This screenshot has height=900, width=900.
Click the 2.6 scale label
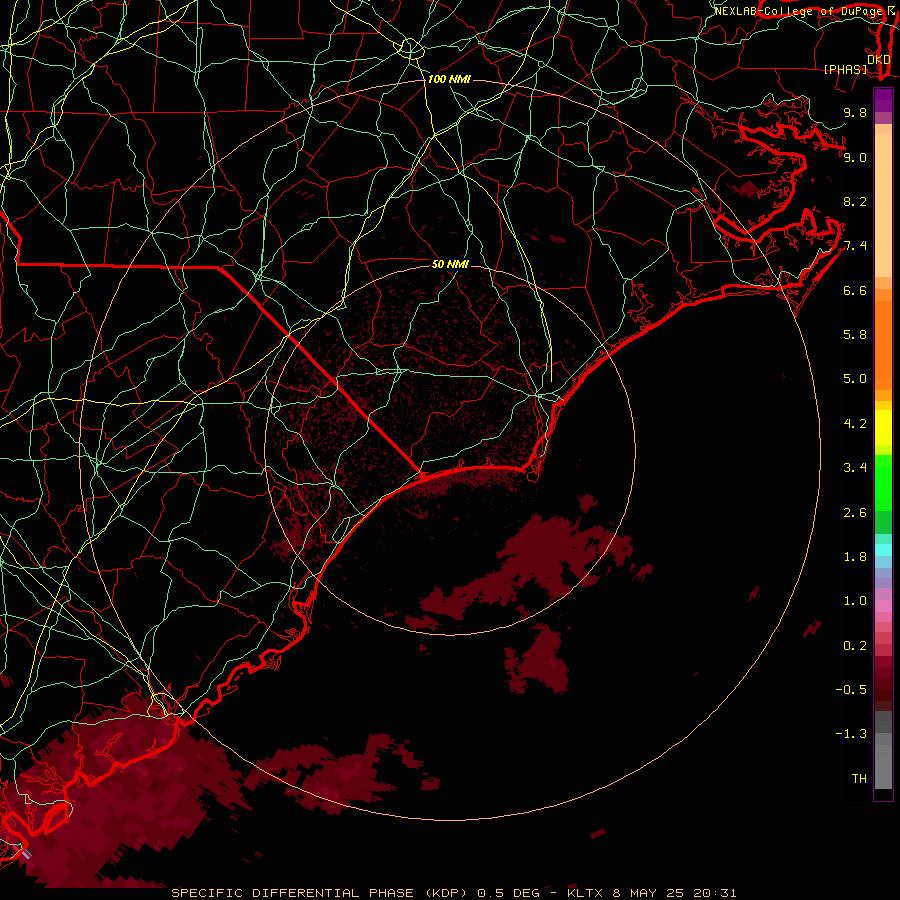[855, 512]
